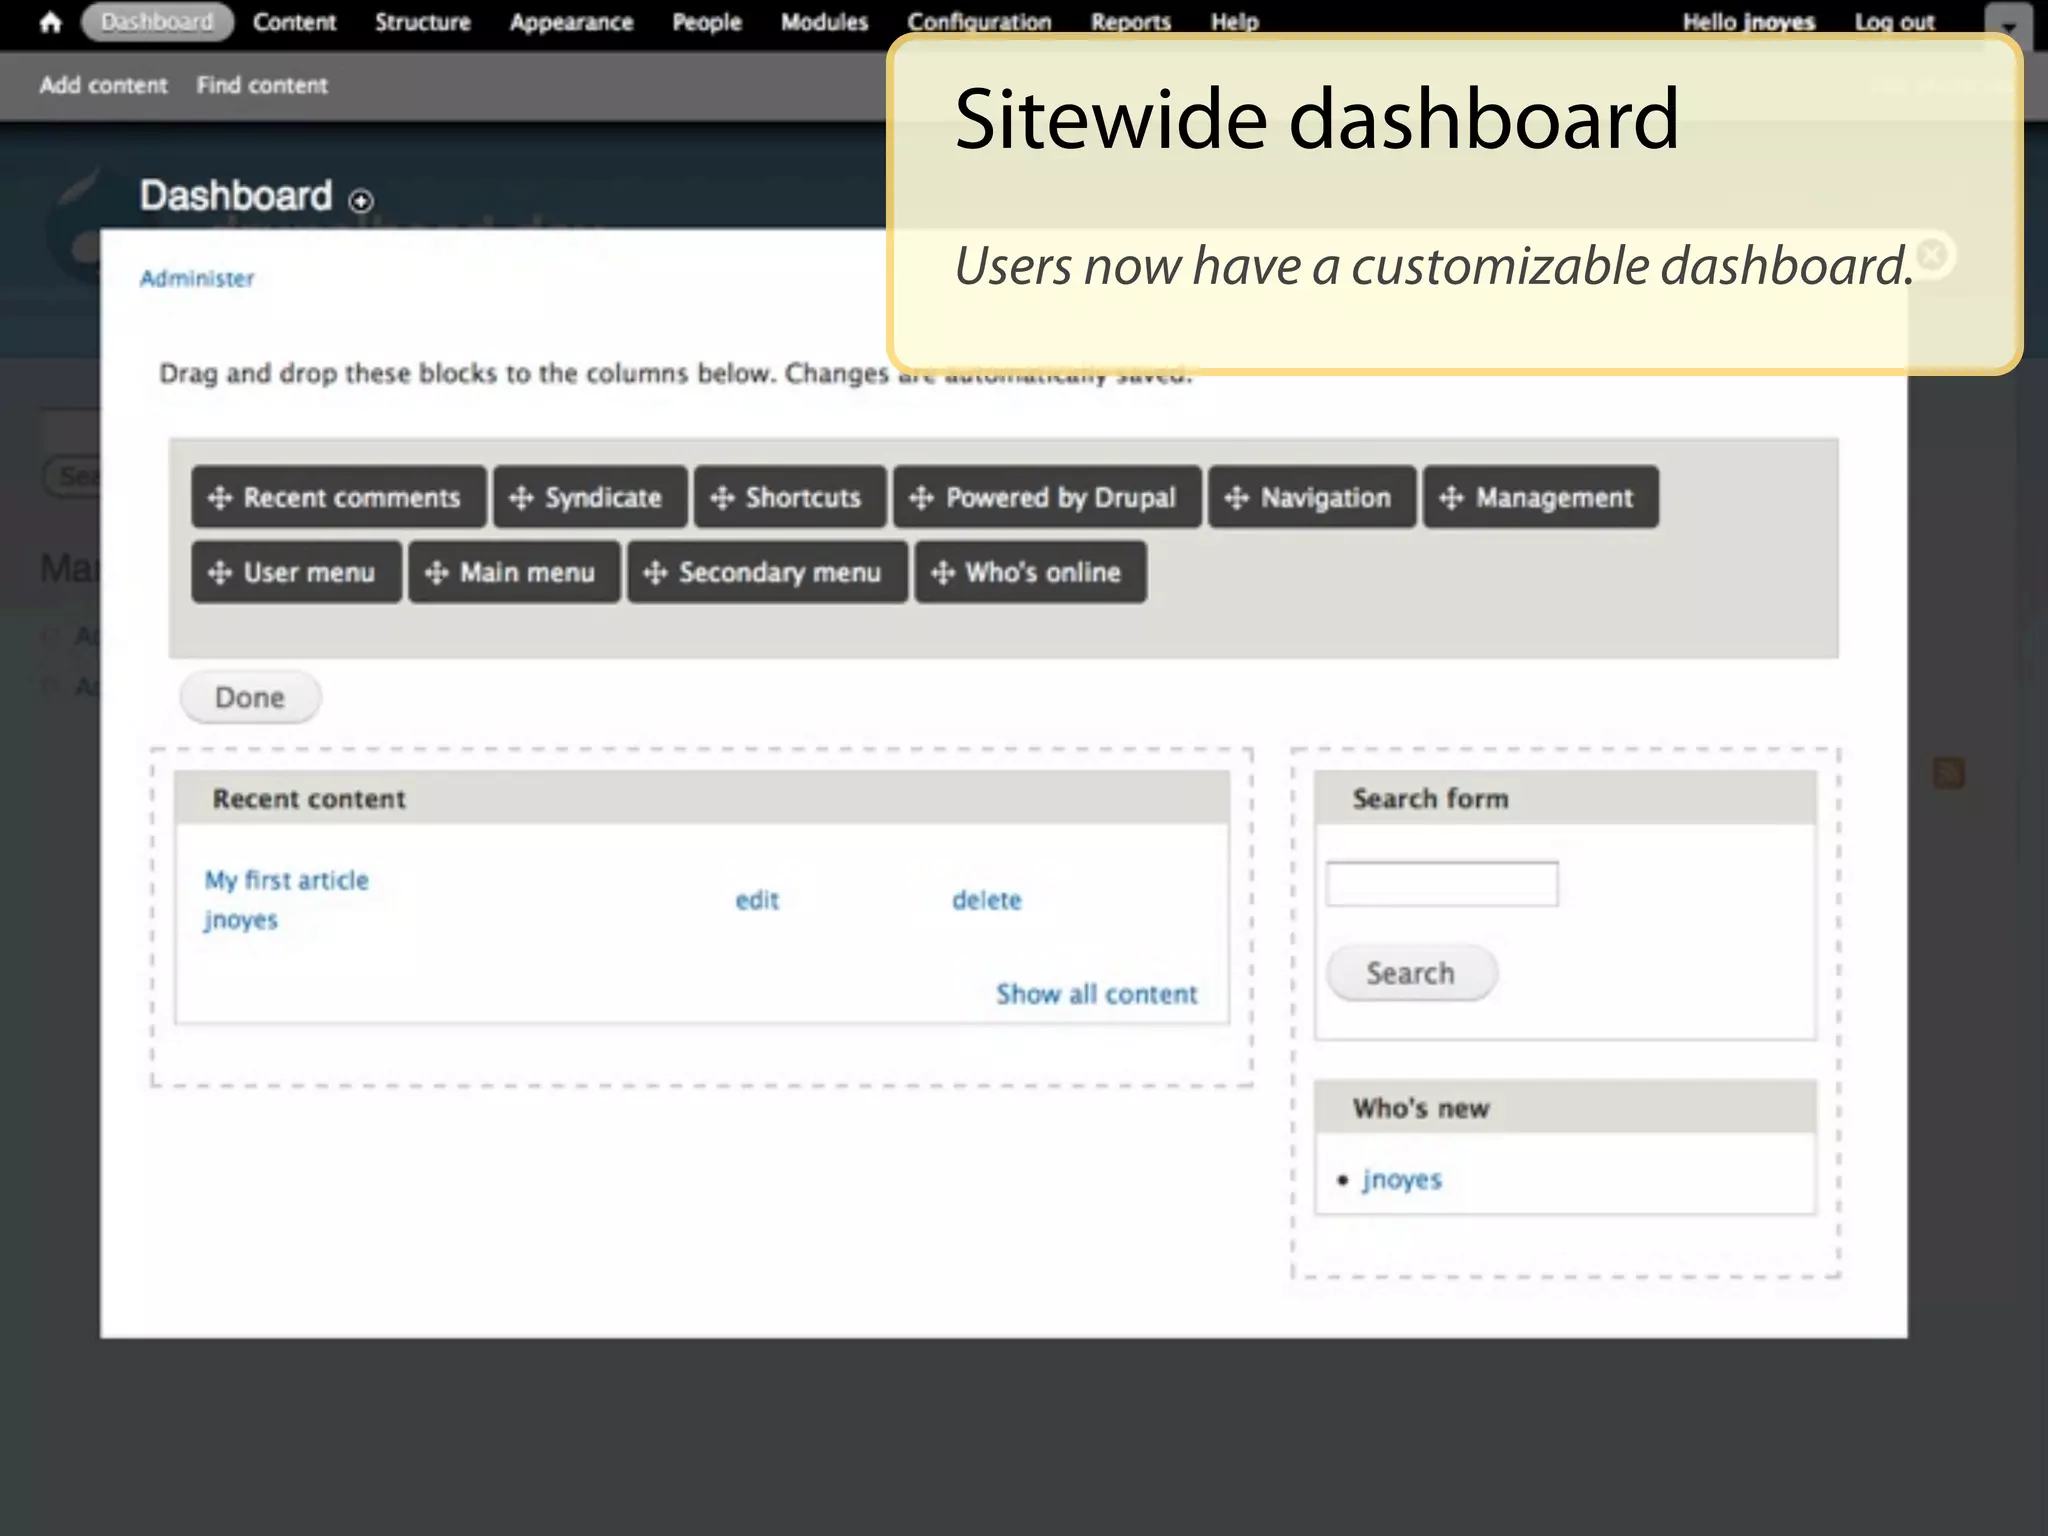This screenshot has height=1536, width=2048.
Task: Click the RSS feed icon
Action: (1948, 773)
